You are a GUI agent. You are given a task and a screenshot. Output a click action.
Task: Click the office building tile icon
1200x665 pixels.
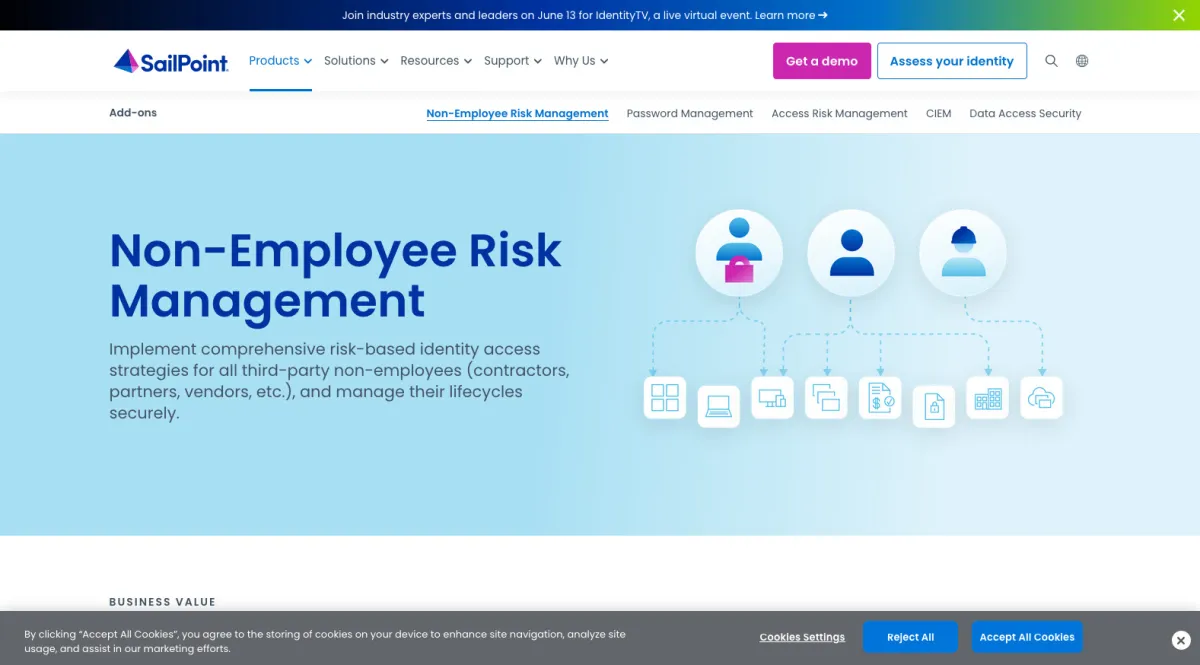tap(988, 397)
